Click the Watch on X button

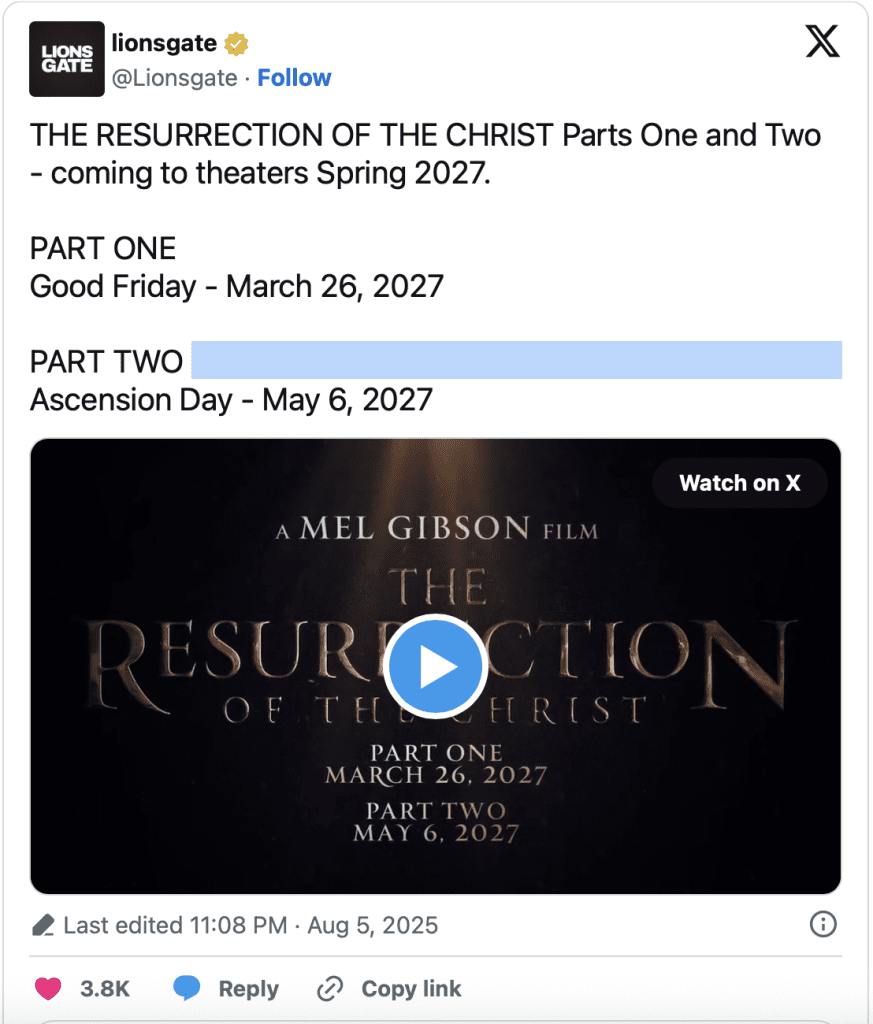739,483
